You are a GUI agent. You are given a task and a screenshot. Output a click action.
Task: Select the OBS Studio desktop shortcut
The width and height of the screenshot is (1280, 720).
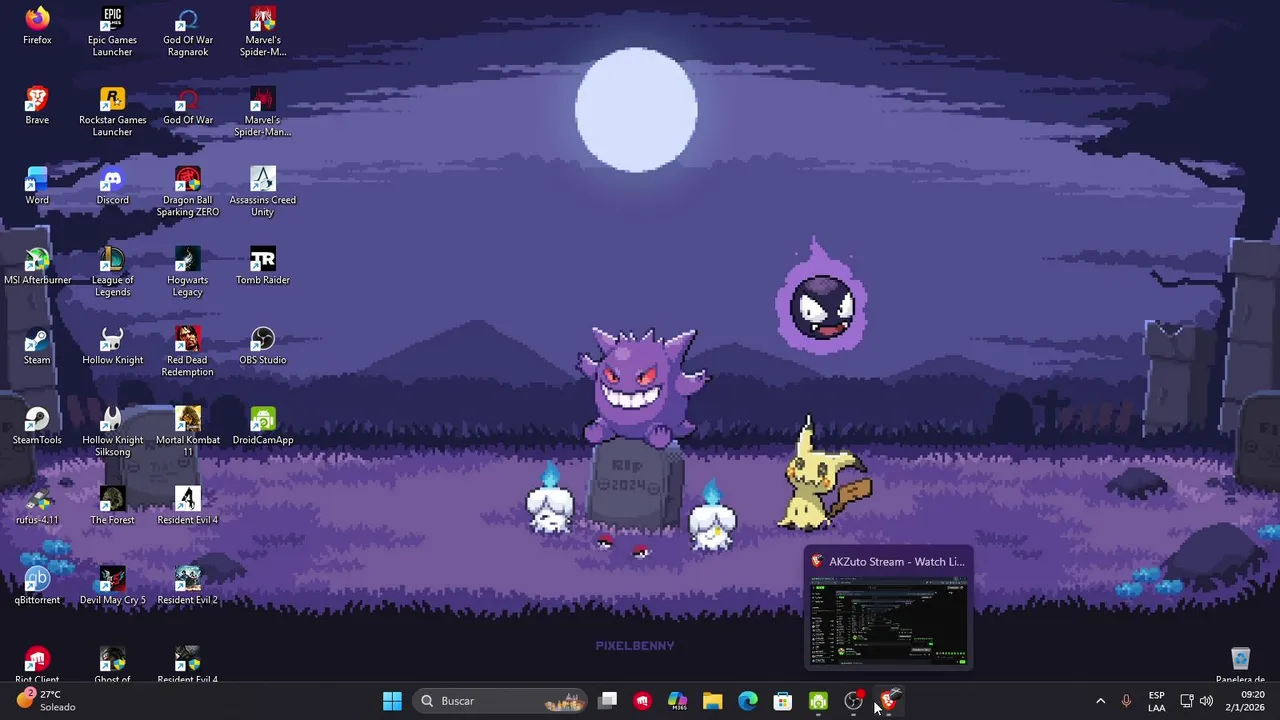(x=263, y=346)
